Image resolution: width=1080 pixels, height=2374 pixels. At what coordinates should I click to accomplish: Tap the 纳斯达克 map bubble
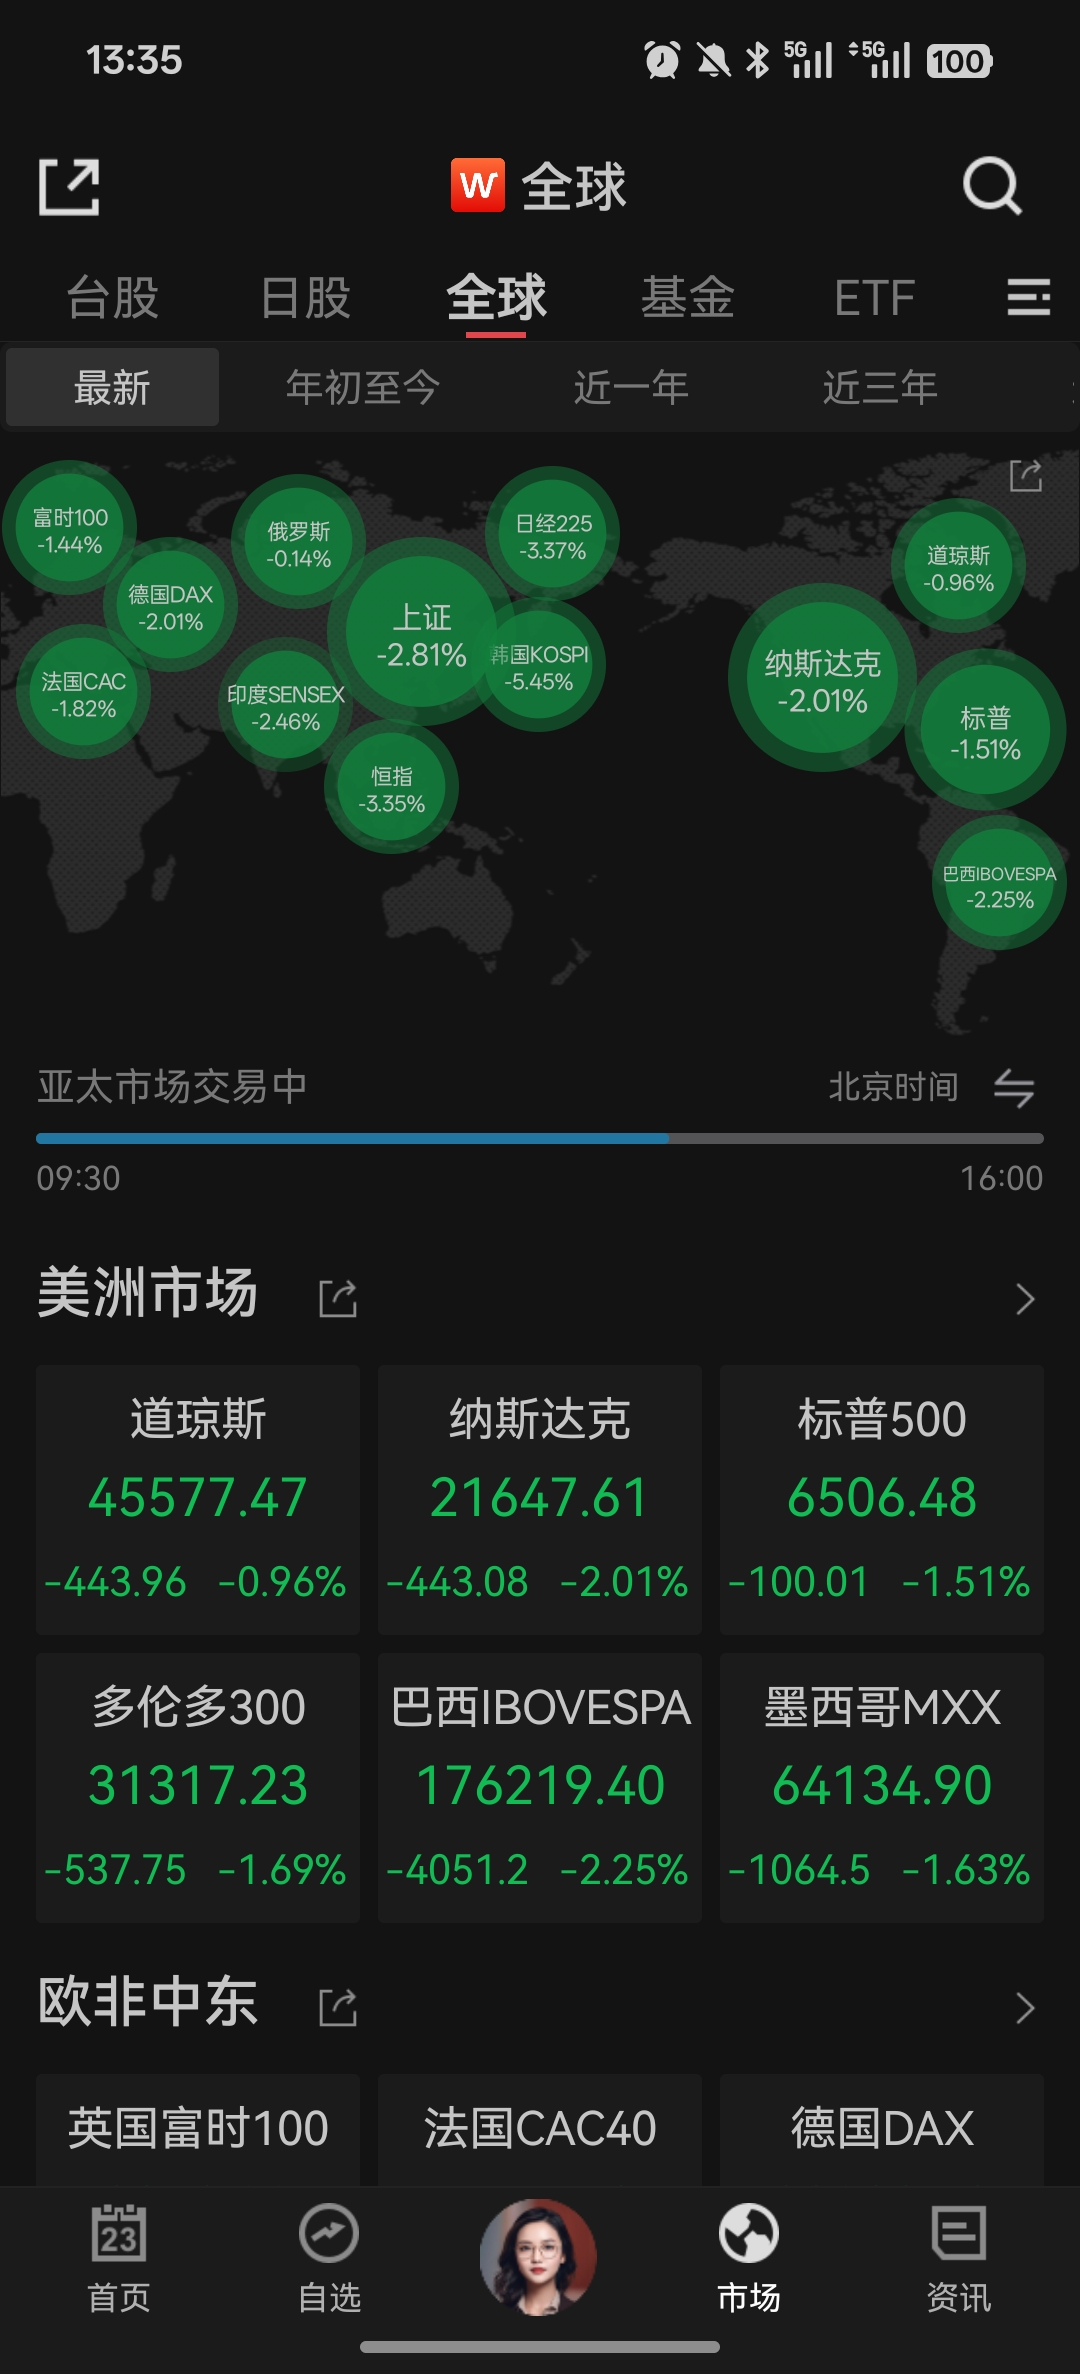822,679
